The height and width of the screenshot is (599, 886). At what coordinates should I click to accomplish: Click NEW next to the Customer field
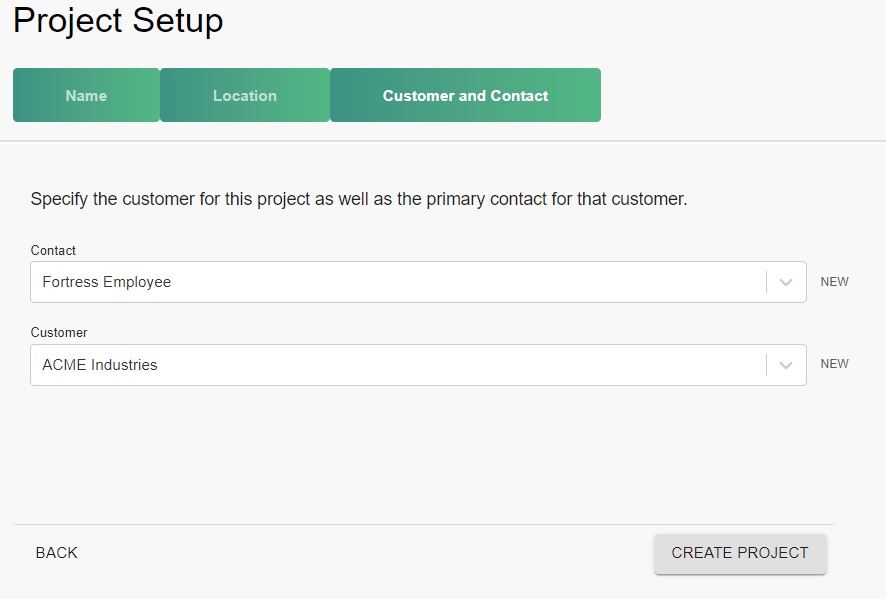[834, 364]
